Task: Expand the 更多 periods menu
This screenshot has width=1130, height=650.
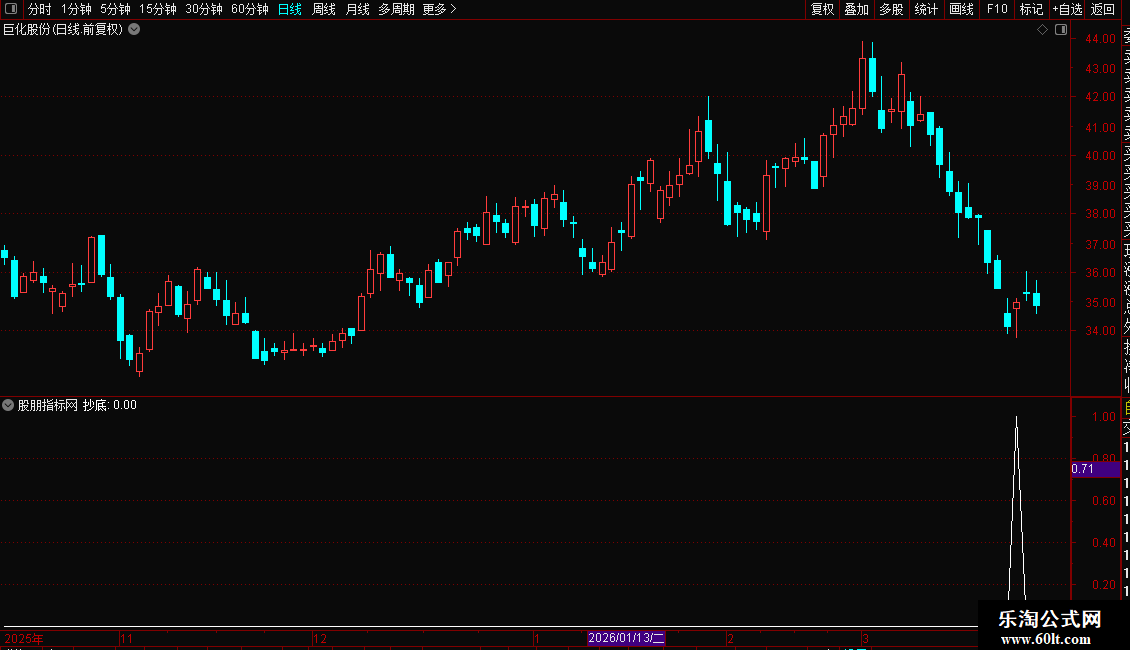Action: click(x=440, y=9)
